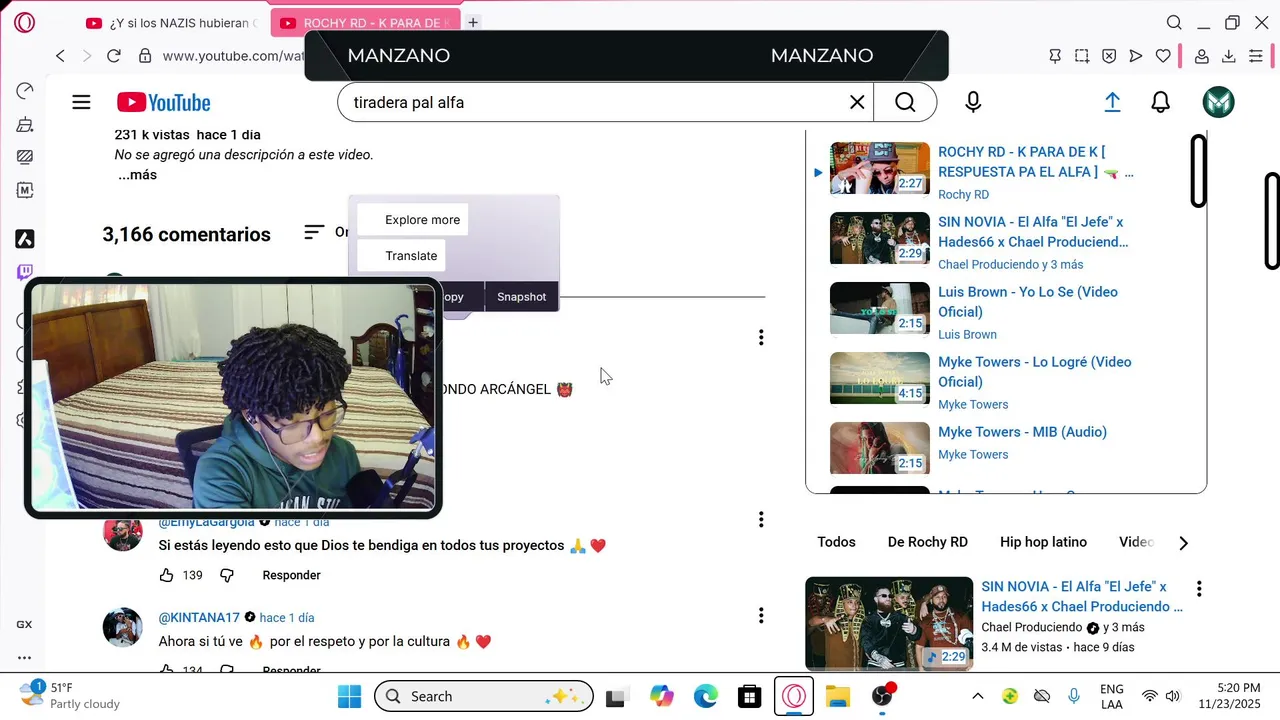Open File Explorer from taskbar
The height and width of the screenshot is (720, 1280).
[838, 696]
